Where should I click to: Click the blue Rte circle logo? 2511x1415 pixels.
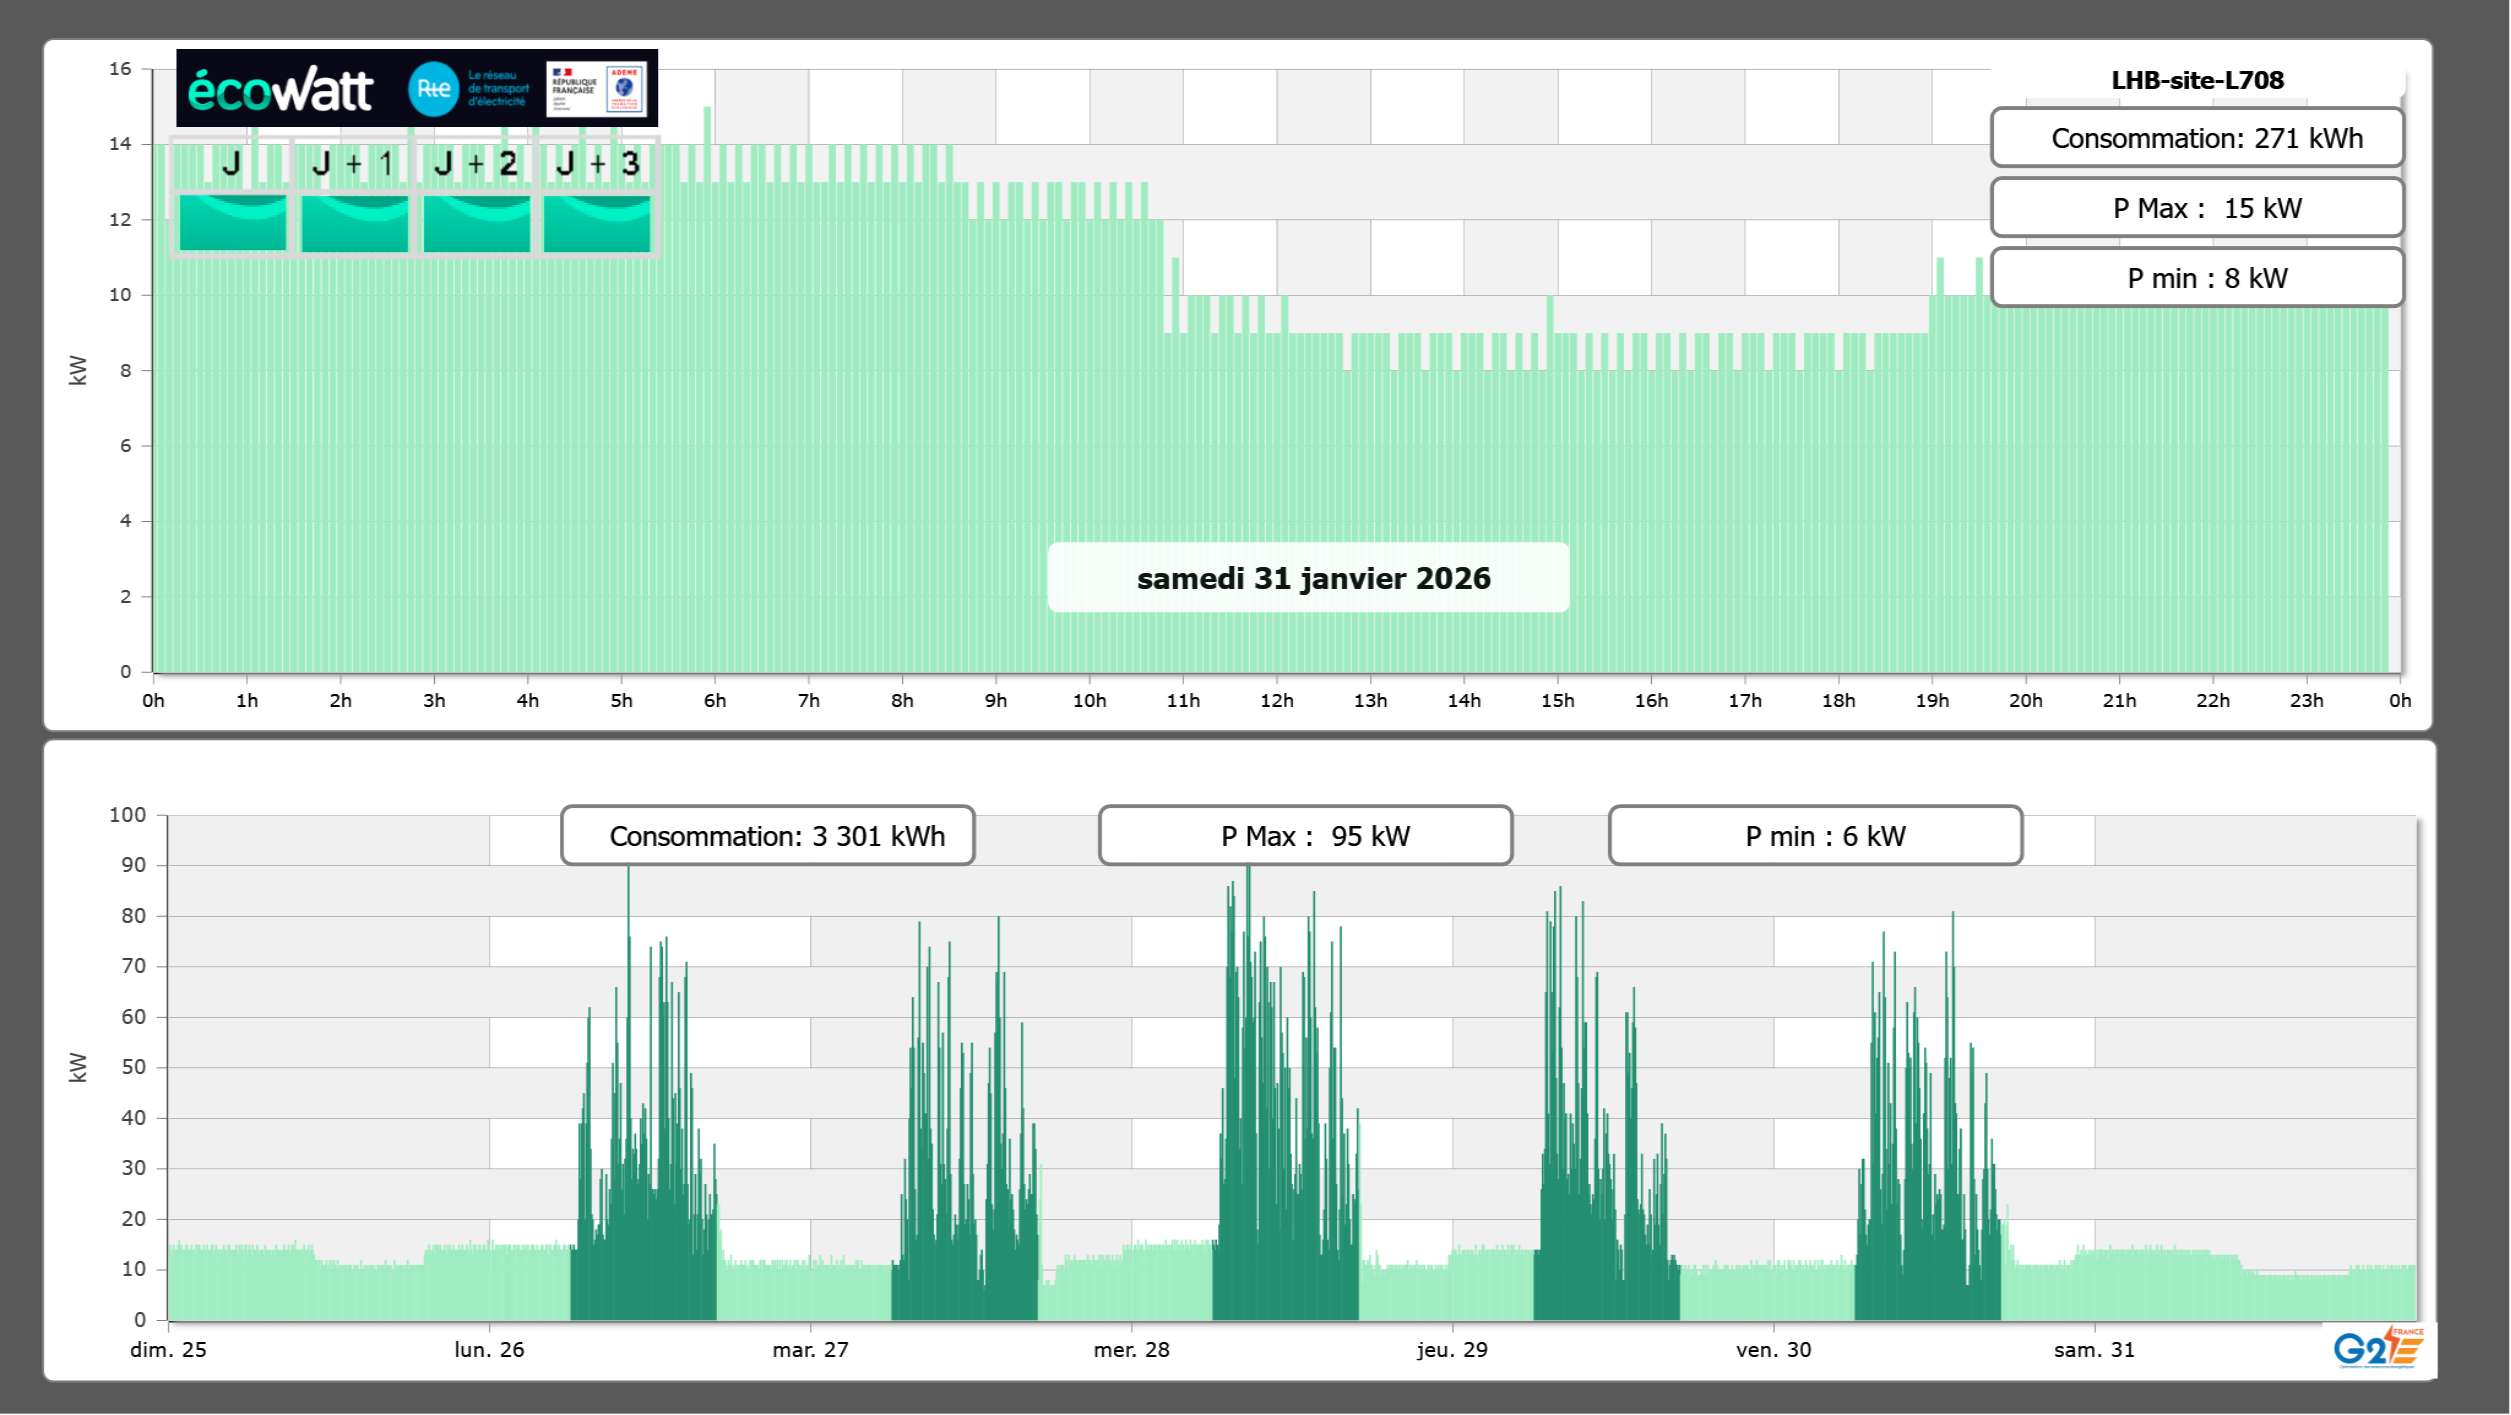point(433,89)
